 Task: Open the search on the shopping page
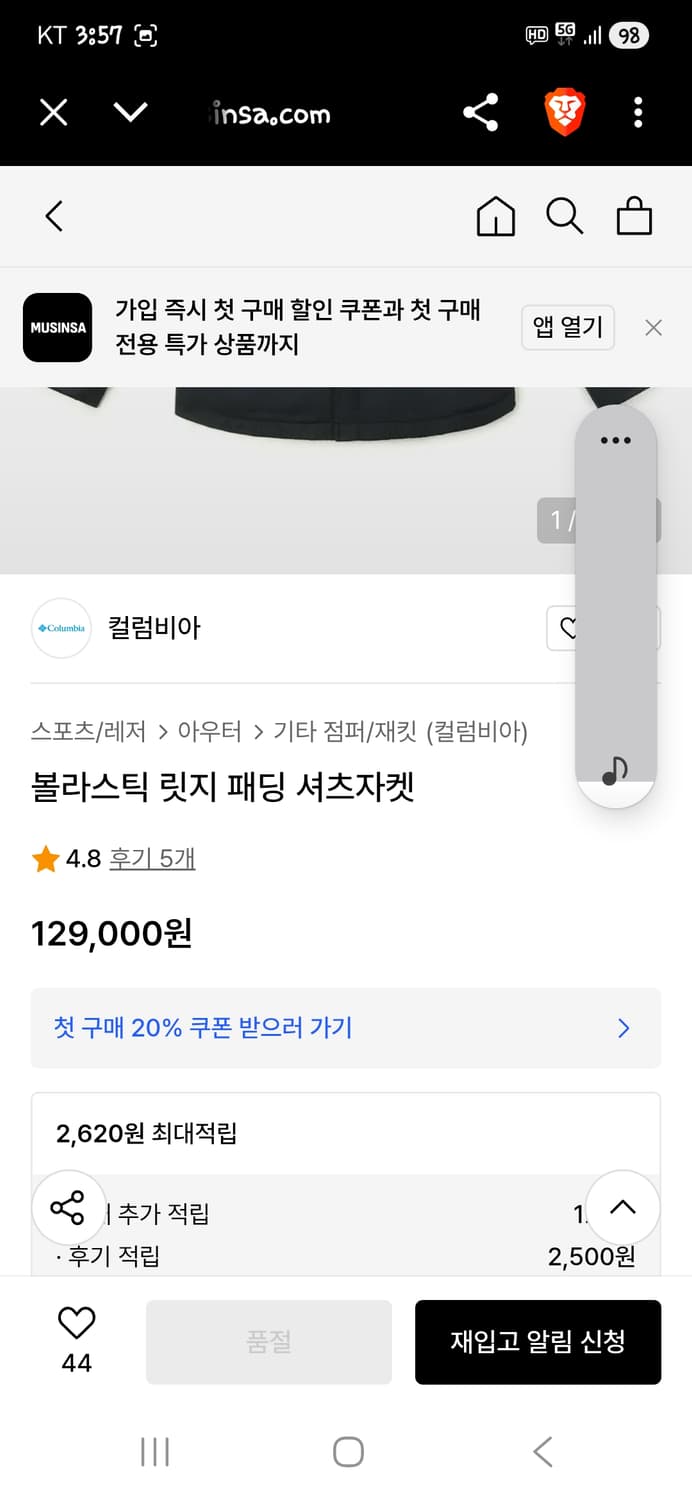point(565,216)
